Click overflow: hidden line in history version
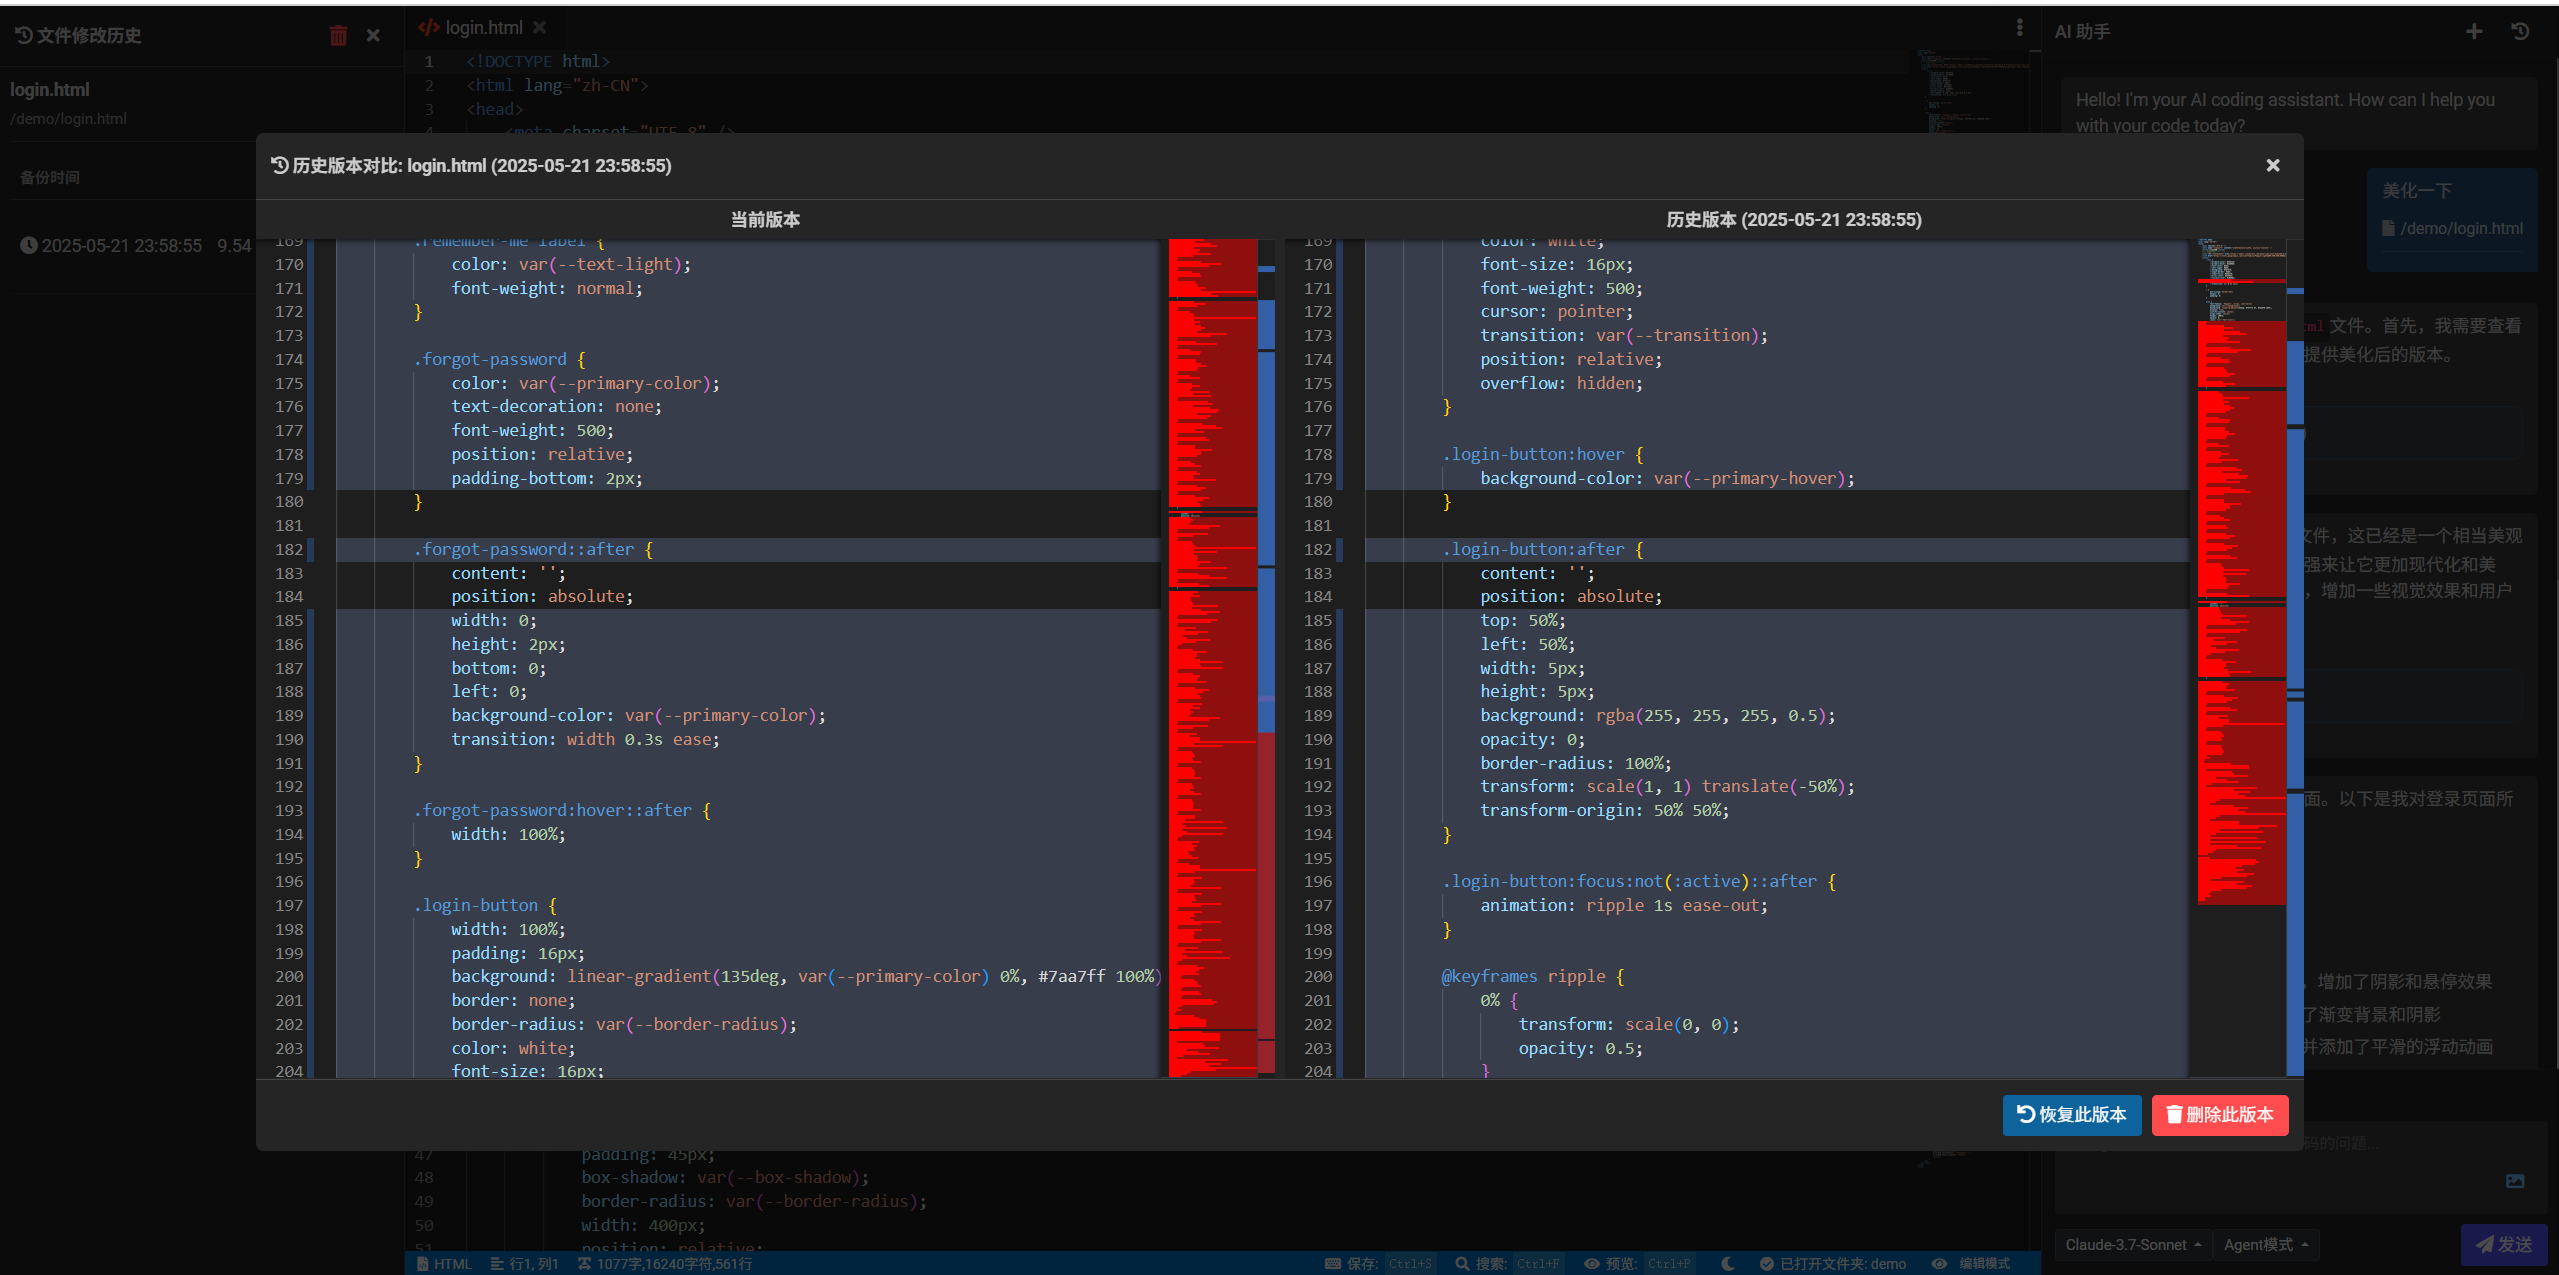The width and height of the screenshot is (2559, 1275). pos(1561,383)
